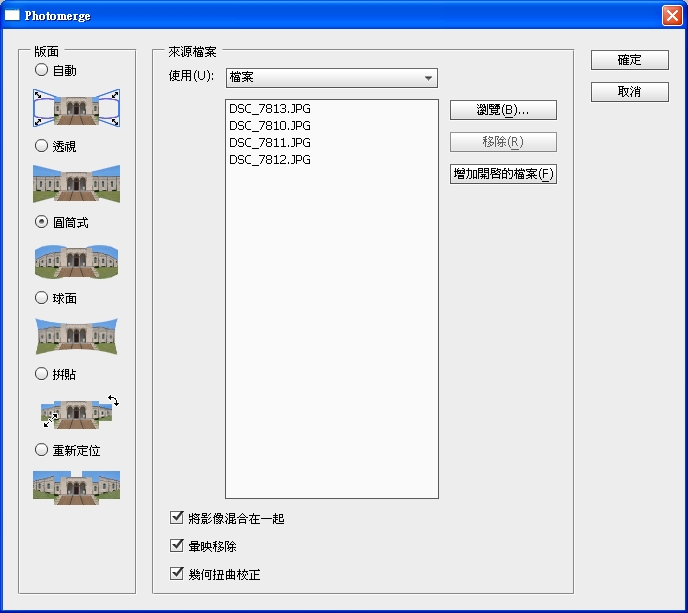The width and height of the screenshot is (688, 613).
Task: Click the 取消 (Cancel) button
Action: [x=630, y=92]
